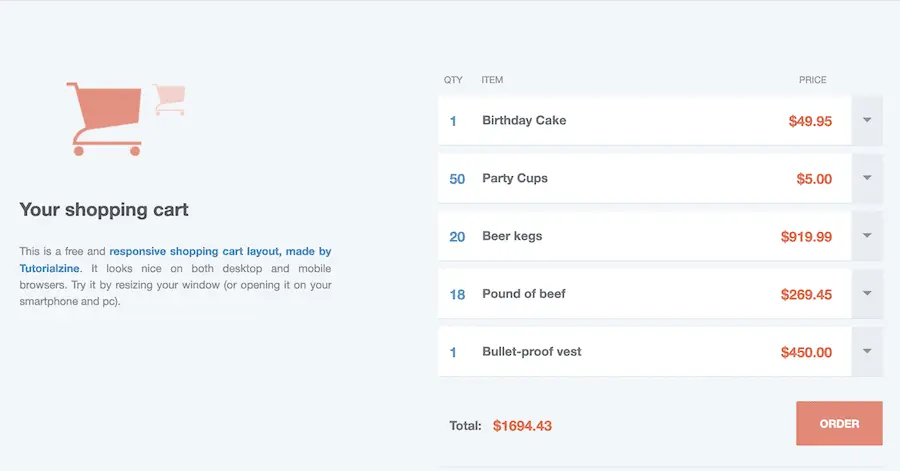Click the Pound of beef quantity 18
This screenshot has width=900, height=471.
pos(457,295)
